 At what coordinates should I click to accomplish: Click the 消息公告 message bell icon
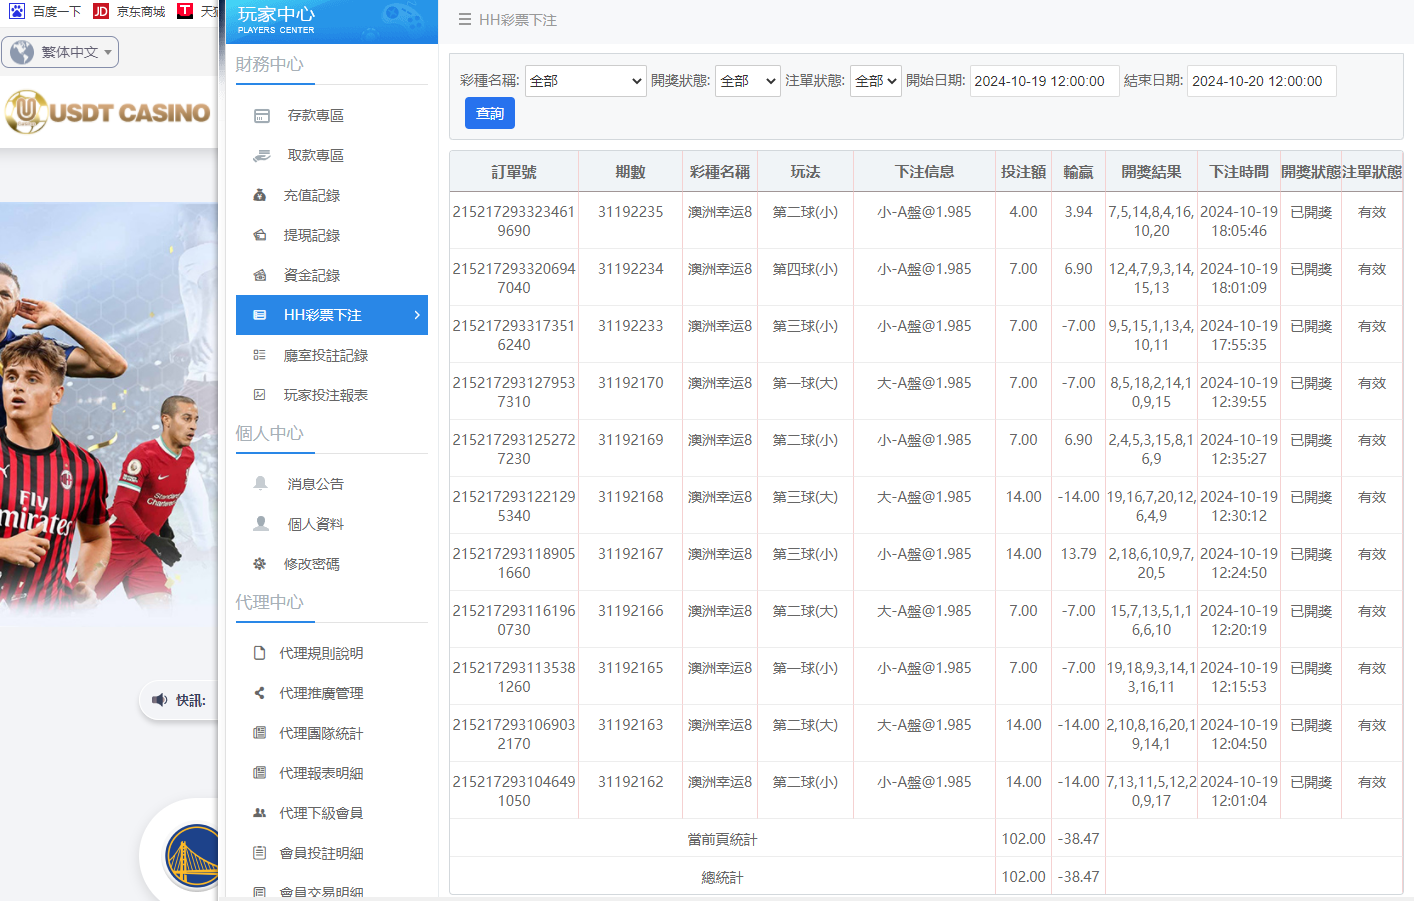pos(261,483)
